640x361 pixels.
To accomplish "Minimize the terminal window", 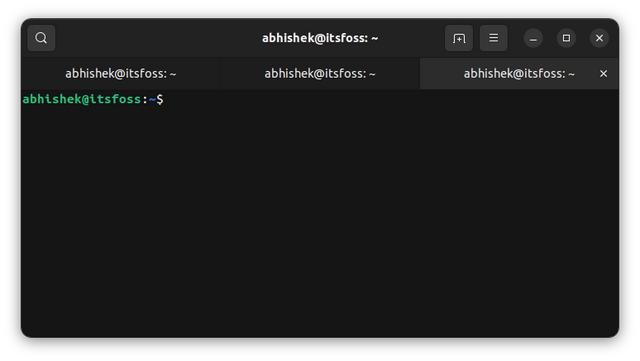I will coord(533,38).
